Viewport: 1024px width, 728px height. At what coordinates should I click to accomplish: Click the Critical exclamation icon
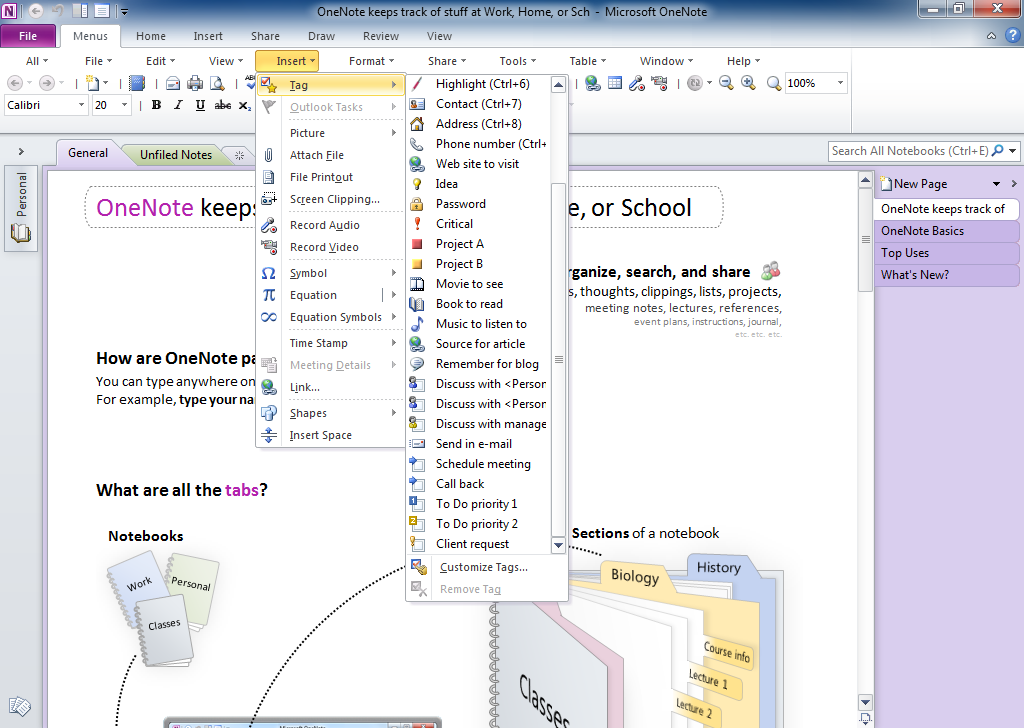pyautogui.click(x=417, y=224)
